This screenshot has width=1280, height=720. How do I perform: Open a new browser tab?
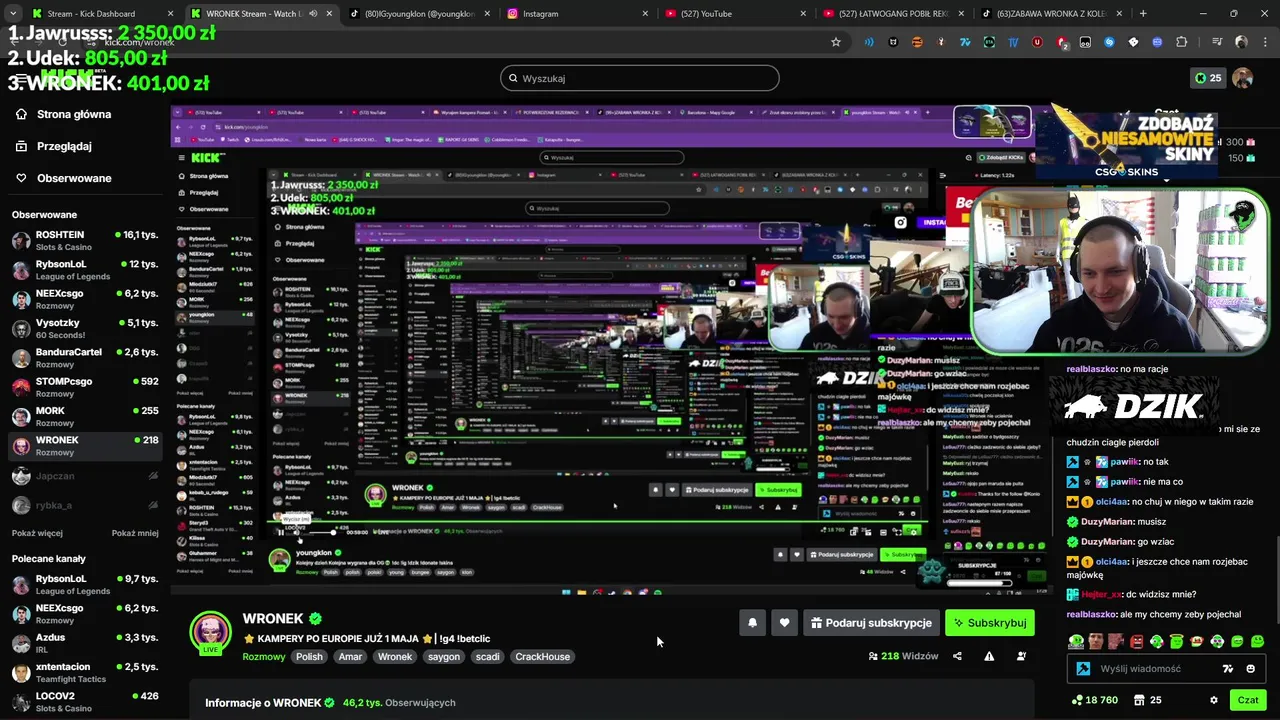point(1143,14)
